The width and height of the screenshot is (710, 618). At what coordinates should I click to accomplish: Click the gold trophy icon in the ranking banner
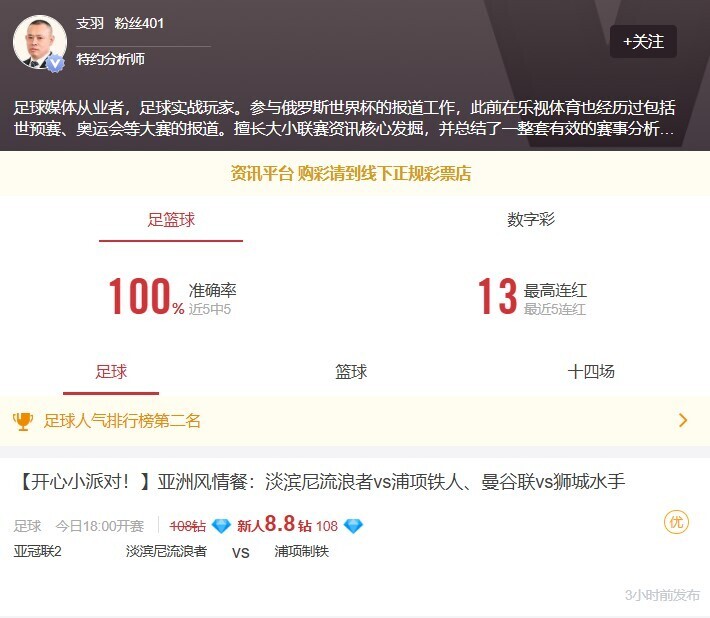click(23, 421)
